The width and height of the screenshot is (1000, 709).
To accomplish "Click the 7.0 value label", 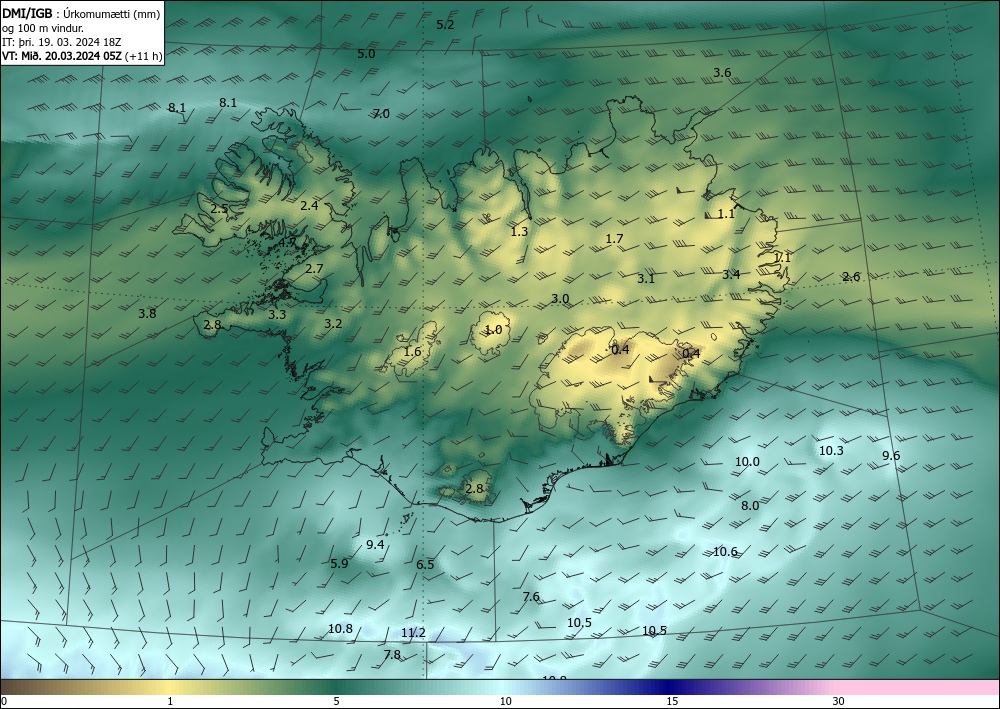I will coord(381,113).
